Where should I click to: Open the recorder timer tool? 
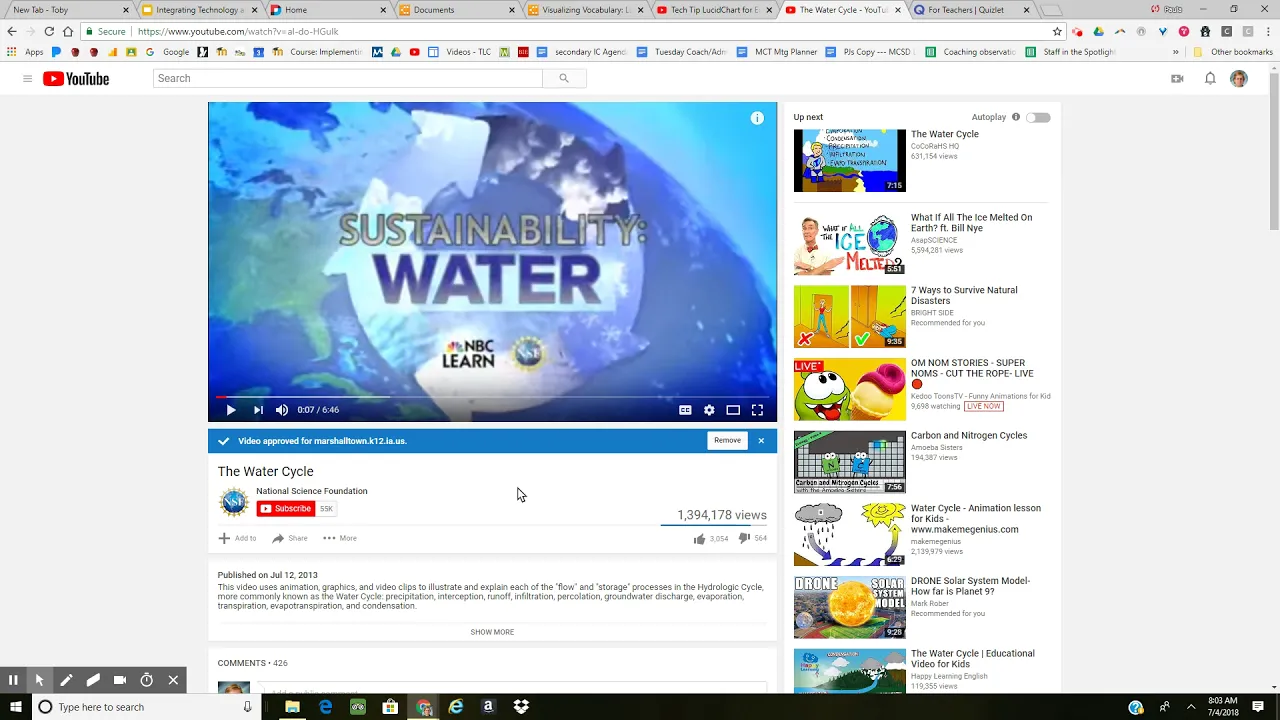click(x=146, y=680)
